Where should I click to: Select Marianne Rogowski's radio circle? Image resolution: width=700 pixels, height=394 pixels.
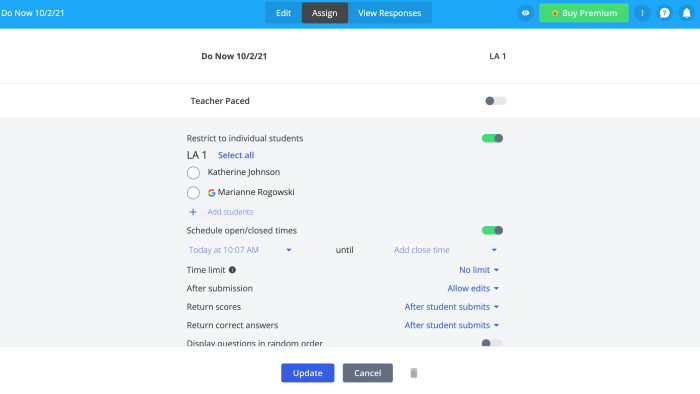193,192
